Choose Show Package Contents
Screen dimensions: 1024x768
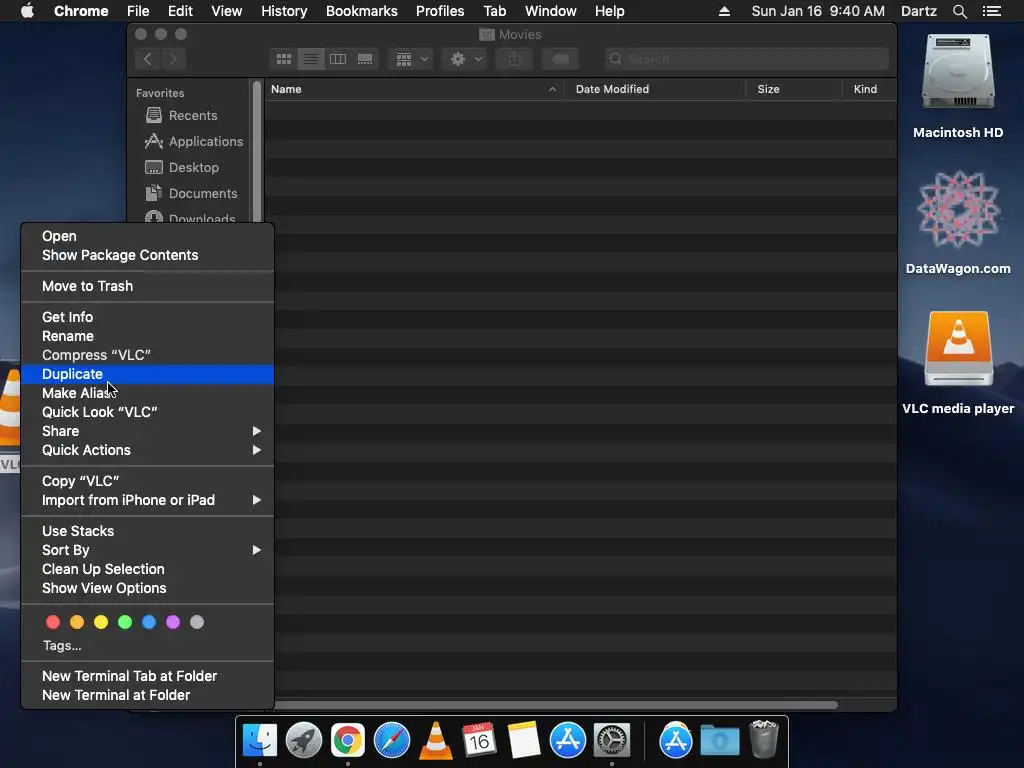pyautogui.click(x=148, y=255)
